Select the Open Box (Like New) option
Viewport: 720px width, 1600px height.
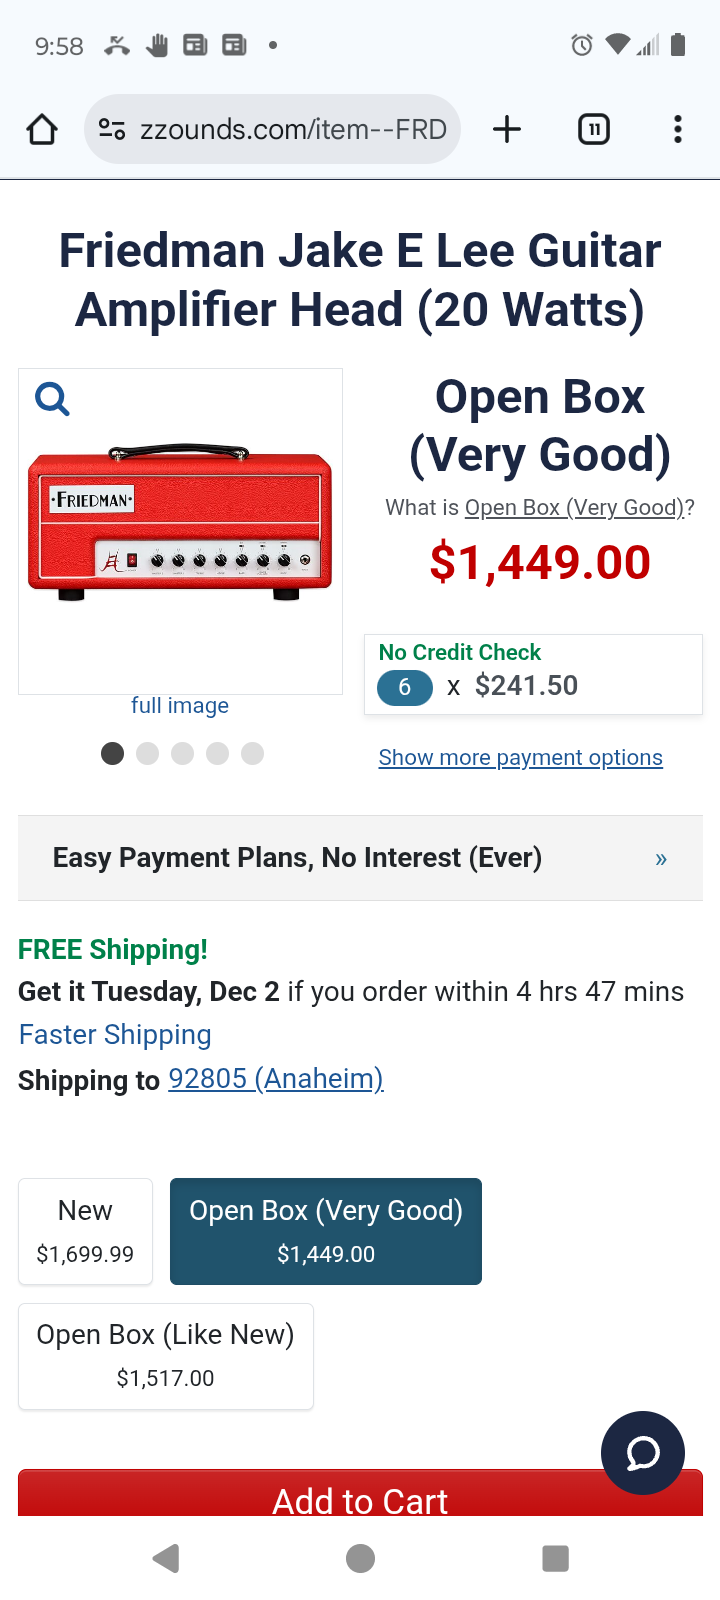pyautogui.click(x=165, y=1356)
